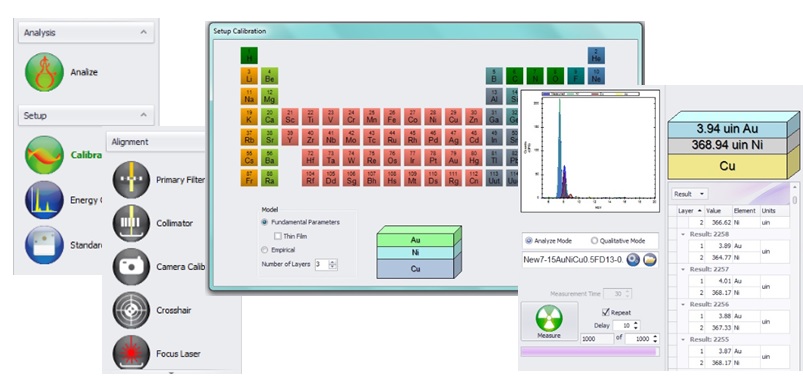Open the Energy spectrum icon
Screen dimensions: 803x391
click(x=45, y=200)
